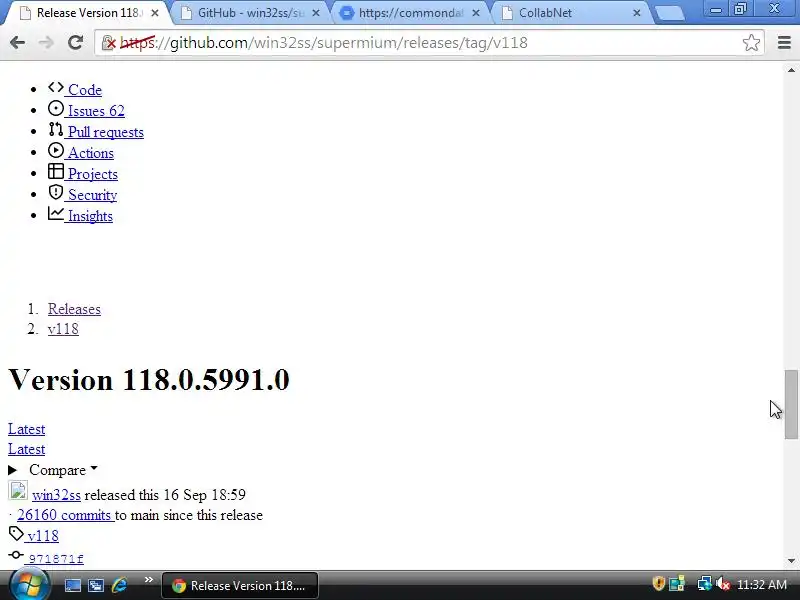The width and height of the screenshot is (800, 600).
Task: Close the CollabNet tab
Action: (x=637, y=13)
